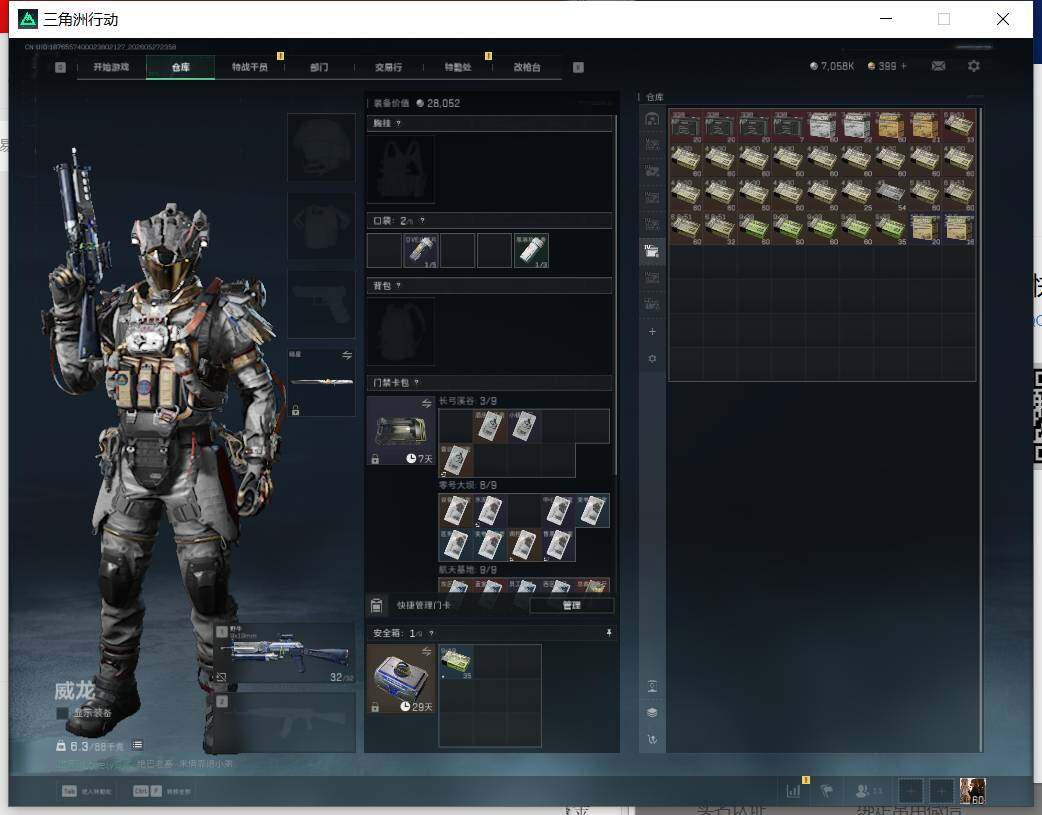This screenshot has height=815, width=1042.
Task: Open the 部门 tab
Action: (319, 67)
